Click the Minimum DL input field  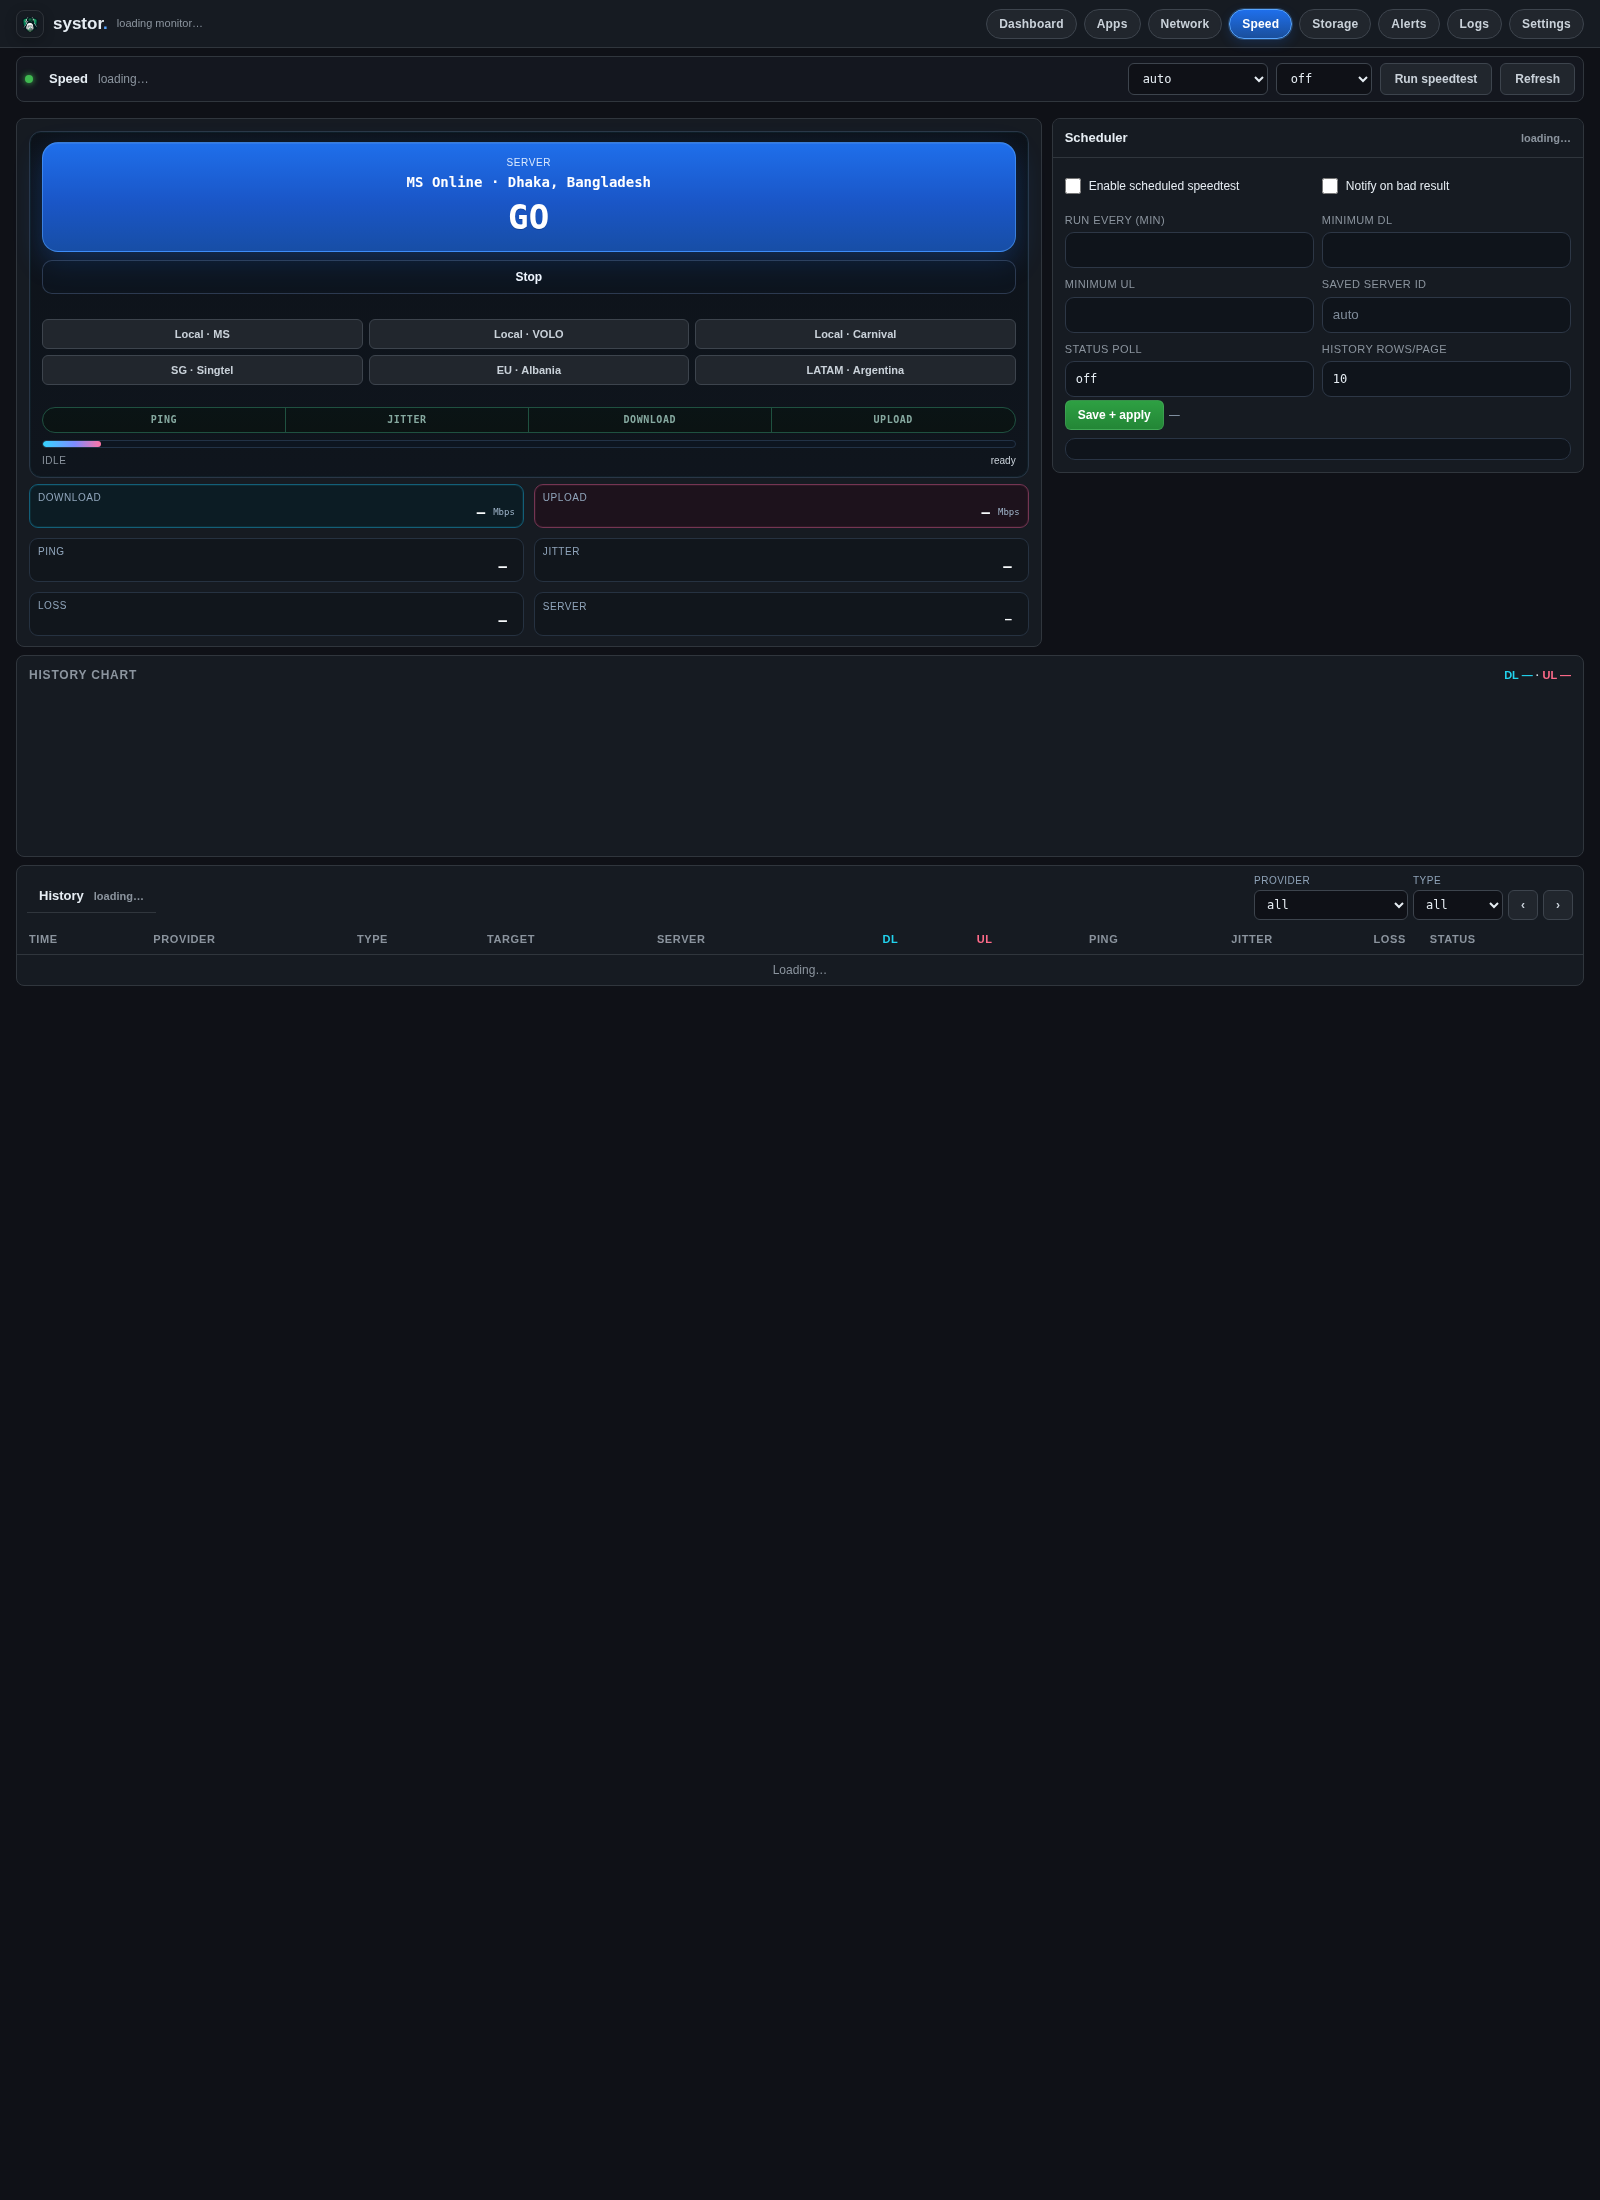(1446, 250)
